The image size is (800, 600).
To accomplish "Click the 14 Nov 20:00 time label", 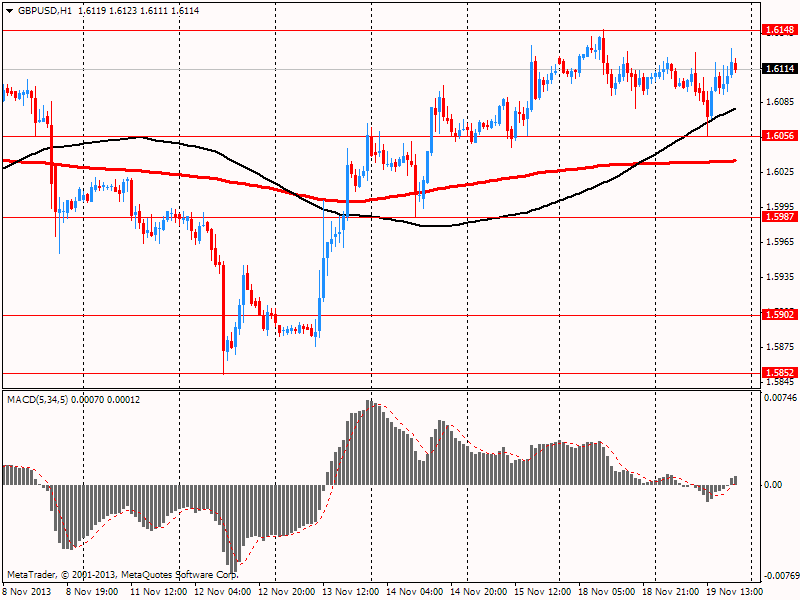I will point(479,592).
